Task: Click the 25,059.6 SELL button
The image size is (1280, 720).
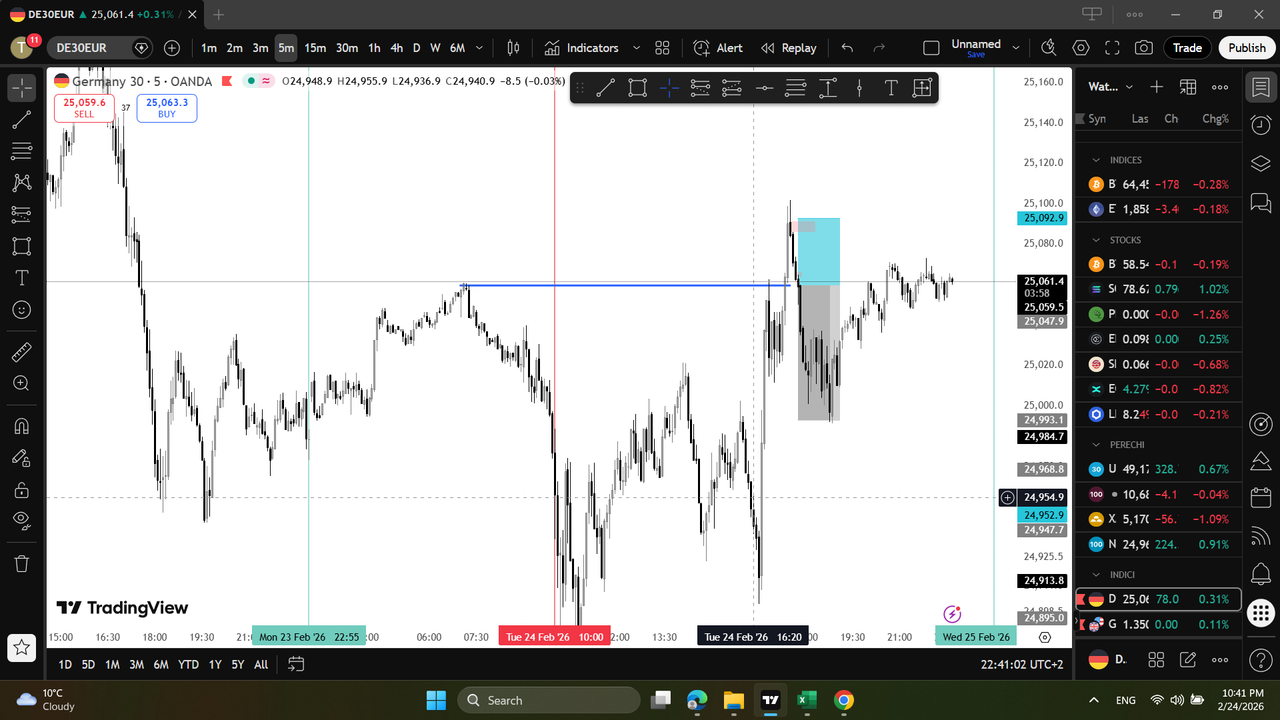Action: tap(84, 108)
